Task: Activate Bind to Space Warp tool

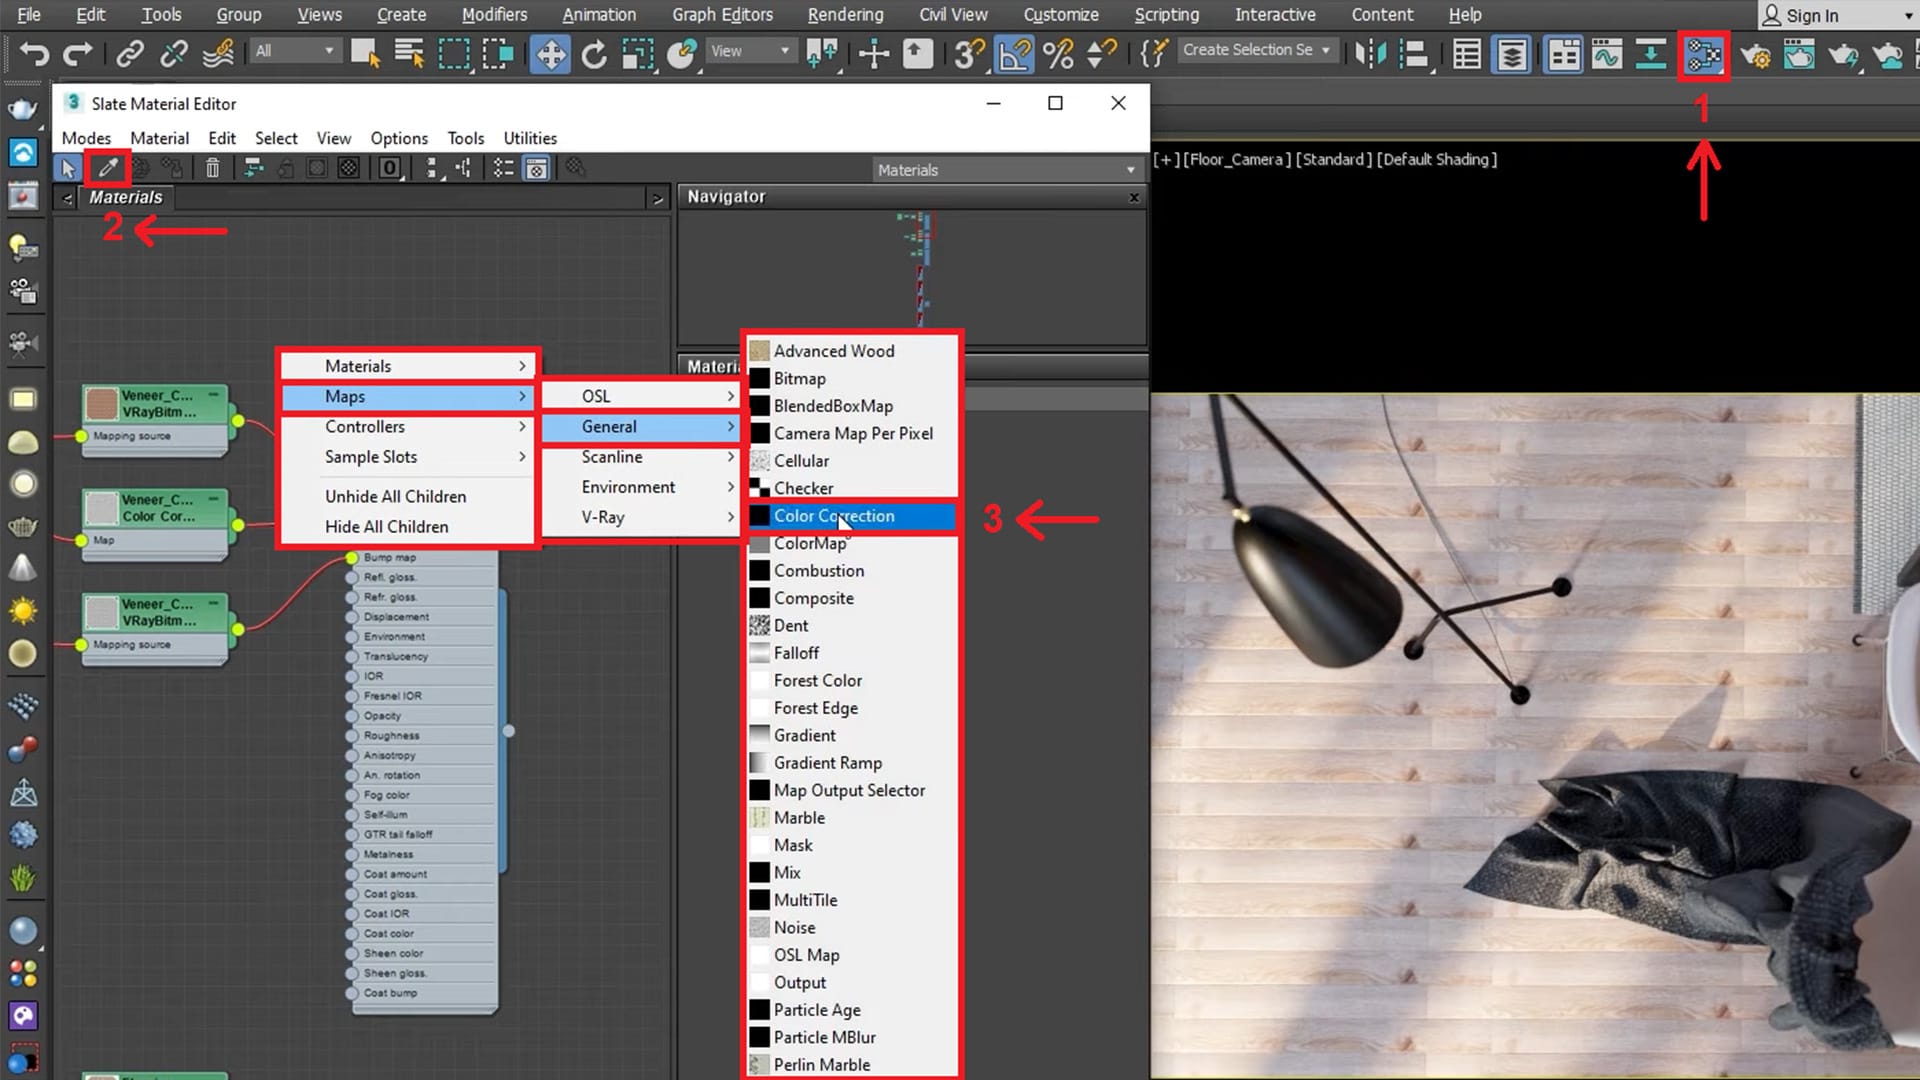Action: tap(218, 53)
